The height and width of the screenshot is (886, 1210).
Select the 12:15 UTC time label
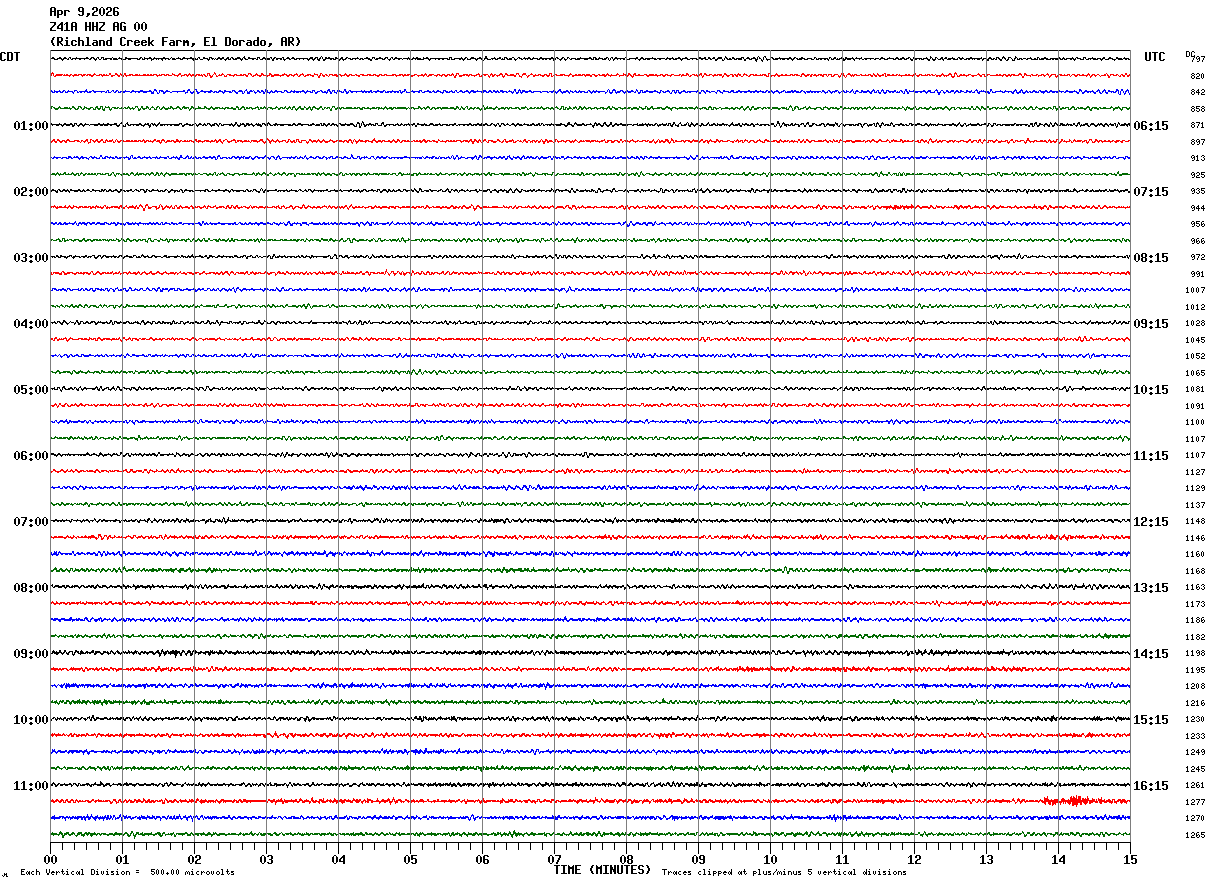1150,522
